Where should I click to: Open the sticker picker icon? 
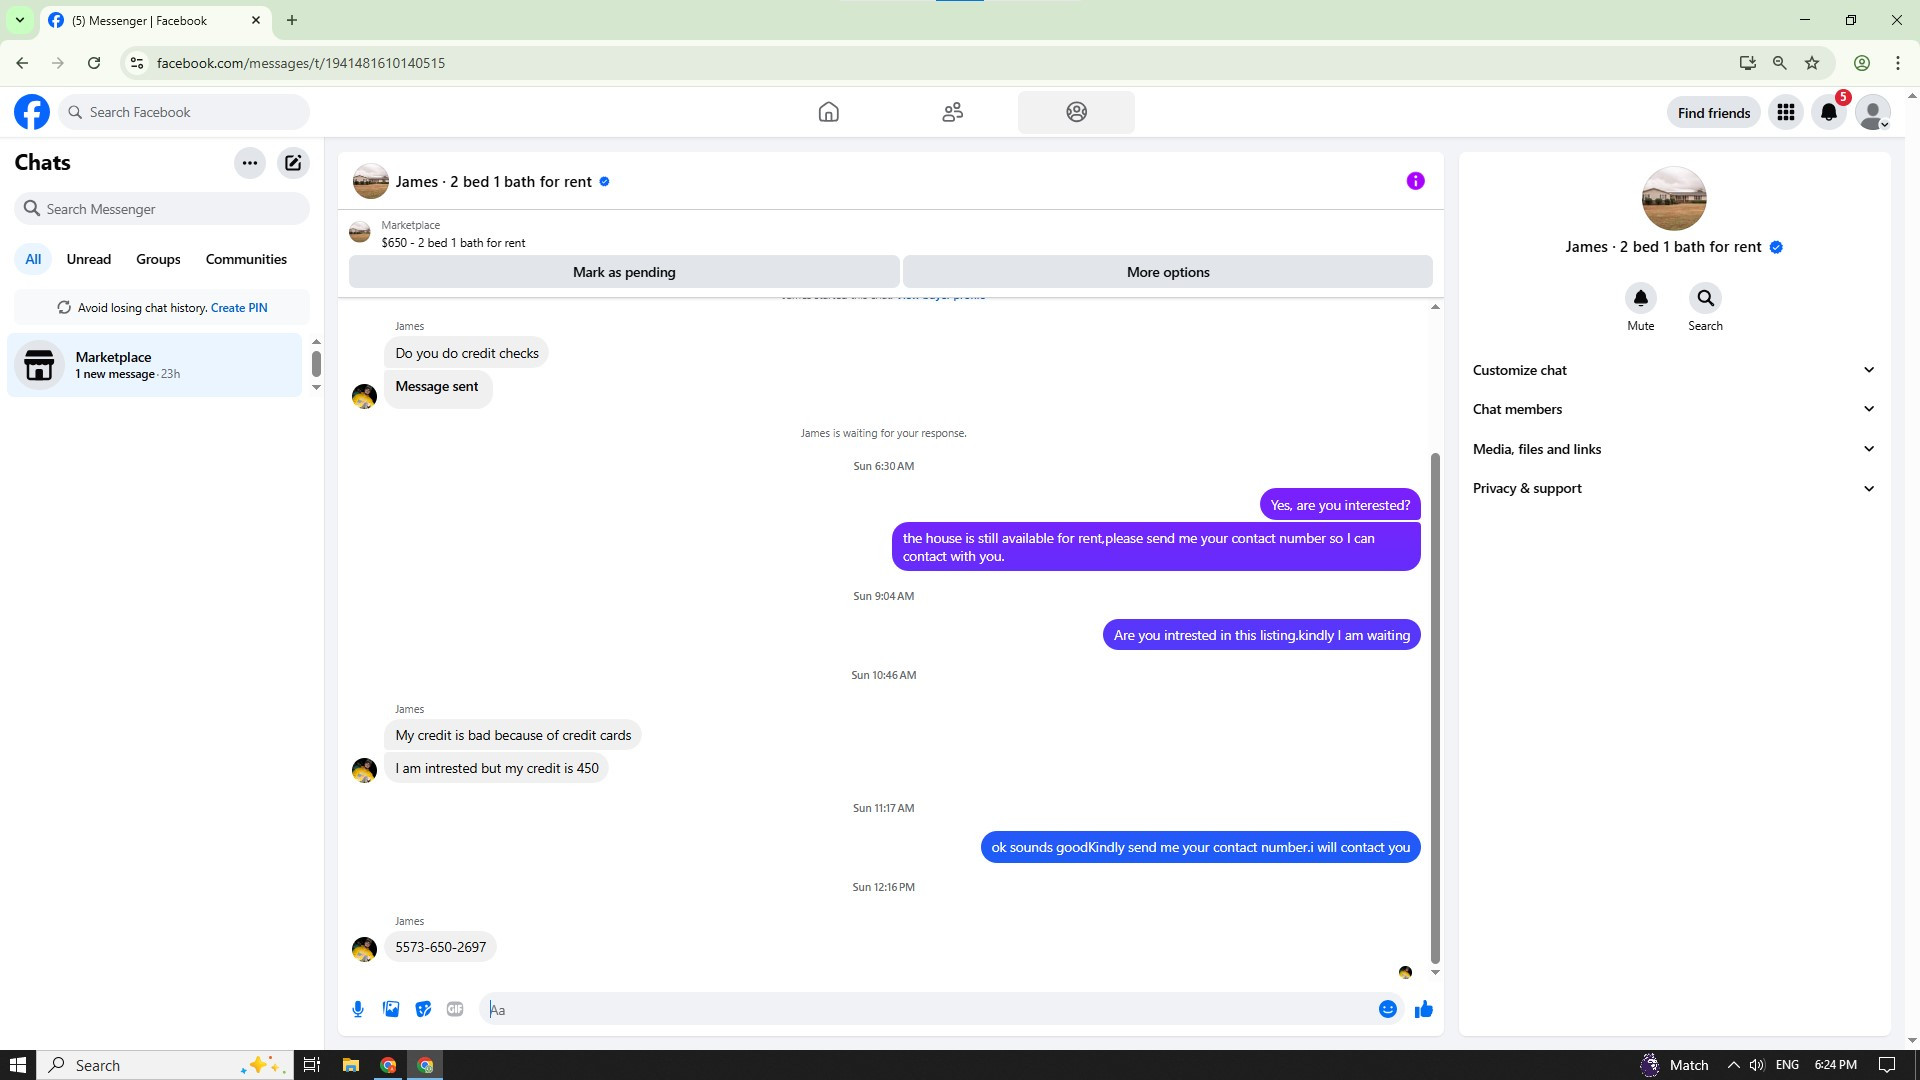[423, 1009]
